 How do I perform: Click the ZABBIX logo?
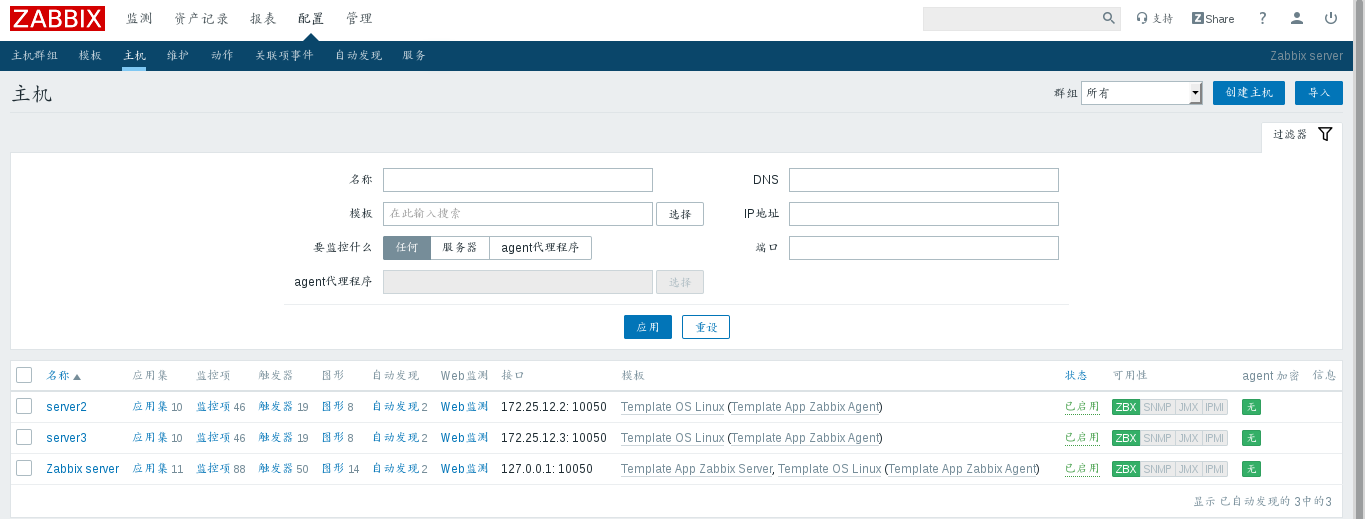click(57, 18)
